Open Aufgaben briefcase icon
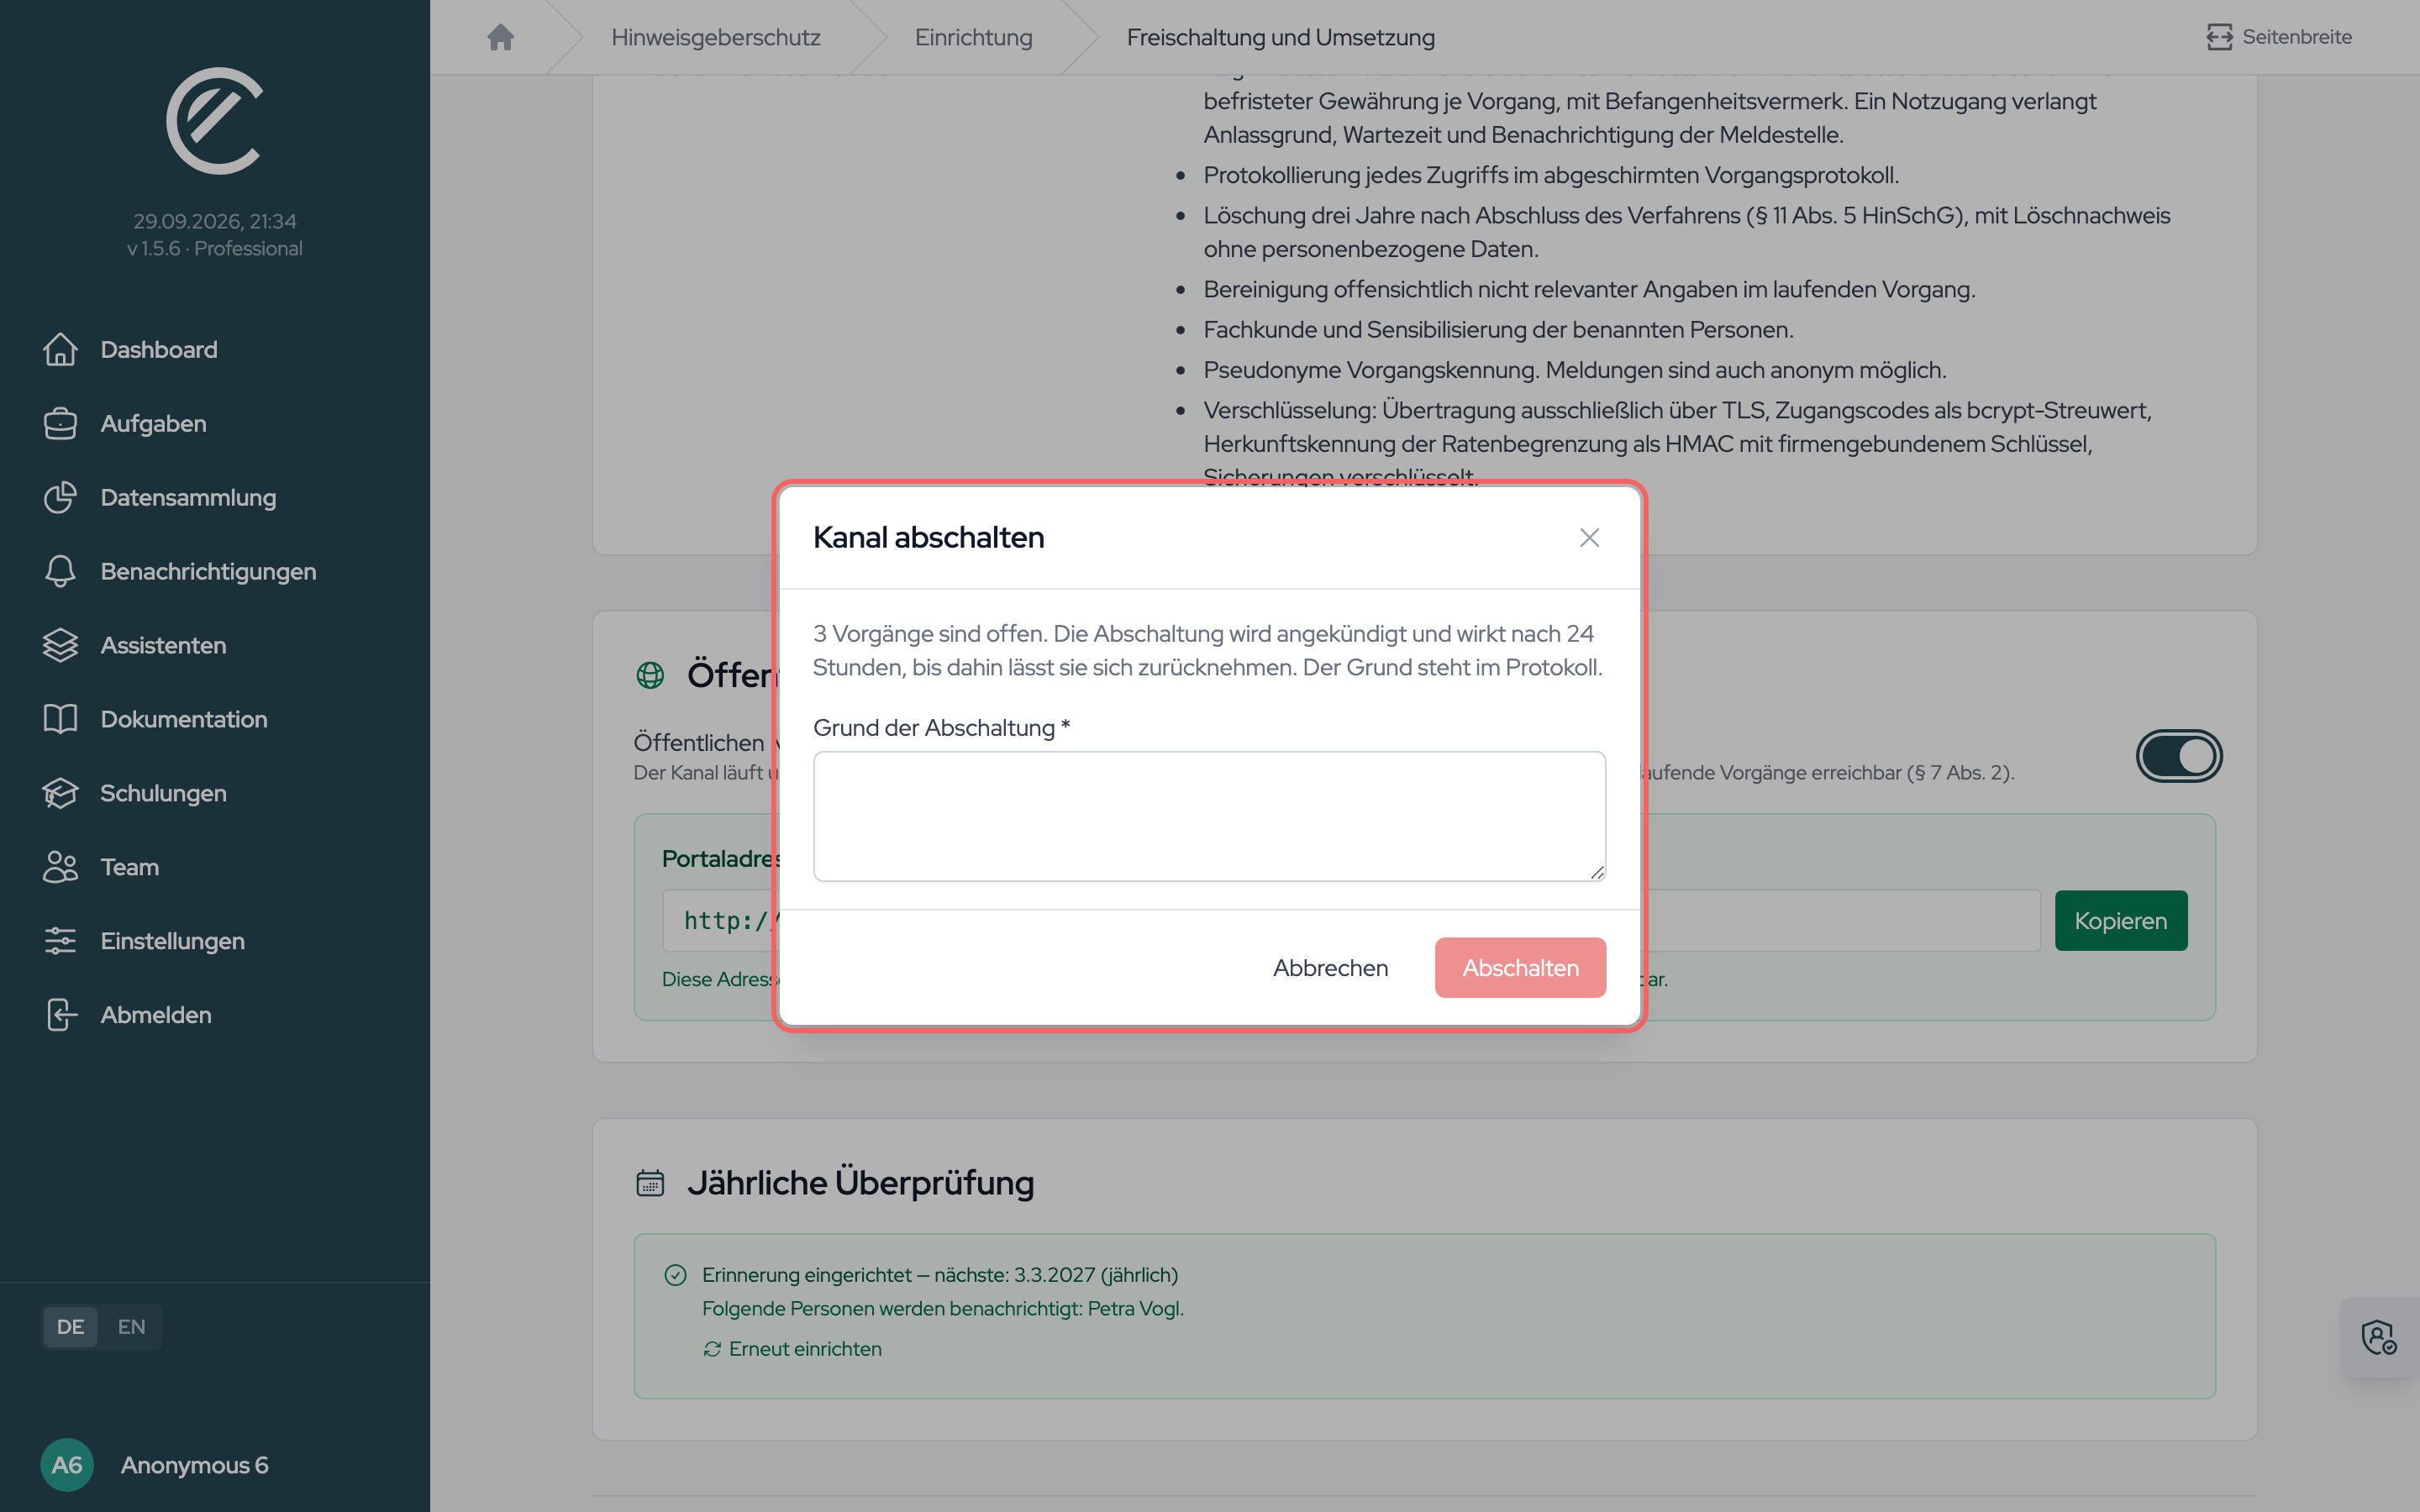This screenshot has width=2420, height=1512. pos(60,423)
